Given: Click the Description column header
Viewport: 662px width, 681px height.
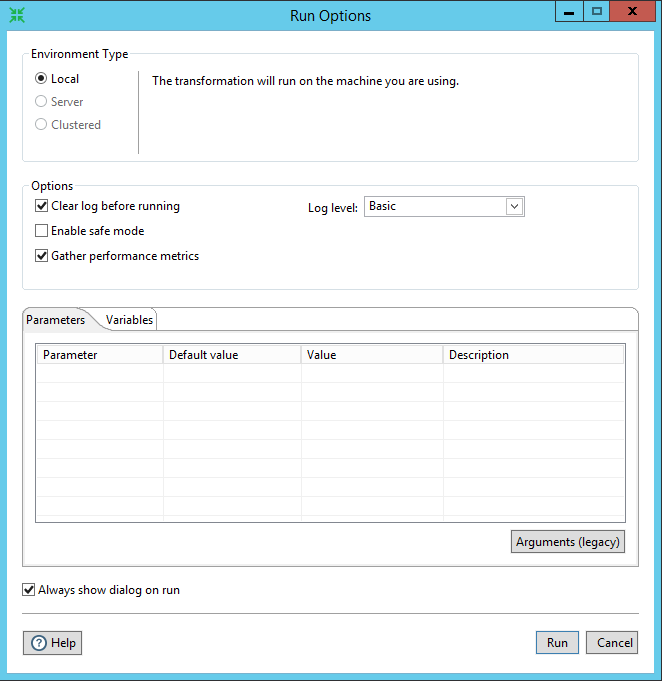Looking at the screenshot, I should coord(533,355).
